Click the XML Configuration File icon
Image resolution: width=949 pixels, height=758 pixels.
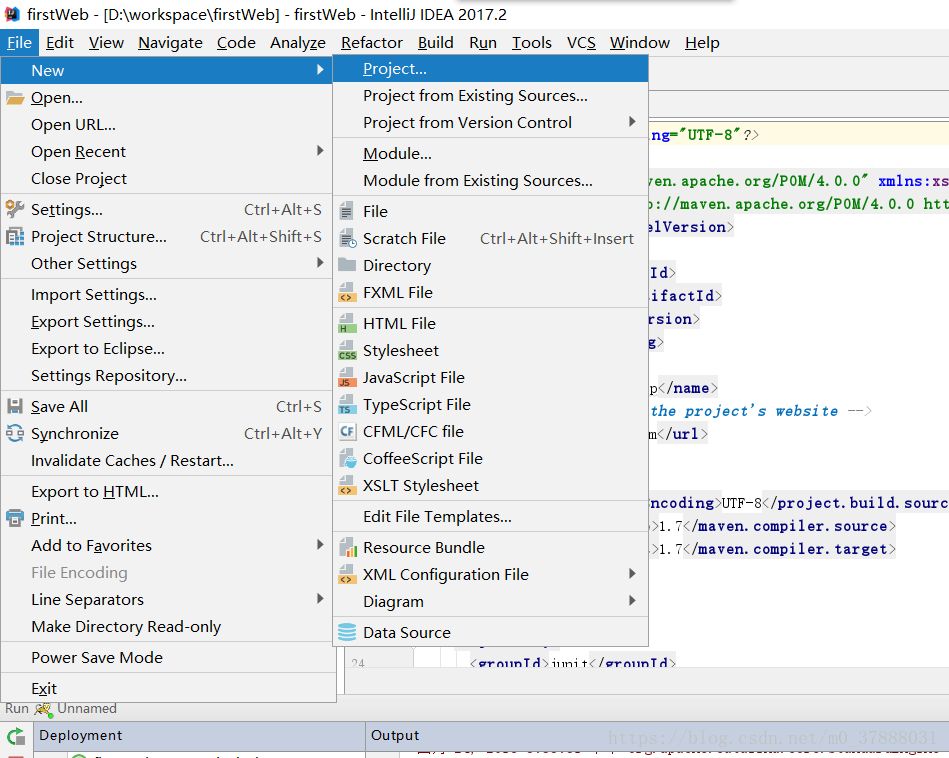pyautogui.click(x=347, y=575)
